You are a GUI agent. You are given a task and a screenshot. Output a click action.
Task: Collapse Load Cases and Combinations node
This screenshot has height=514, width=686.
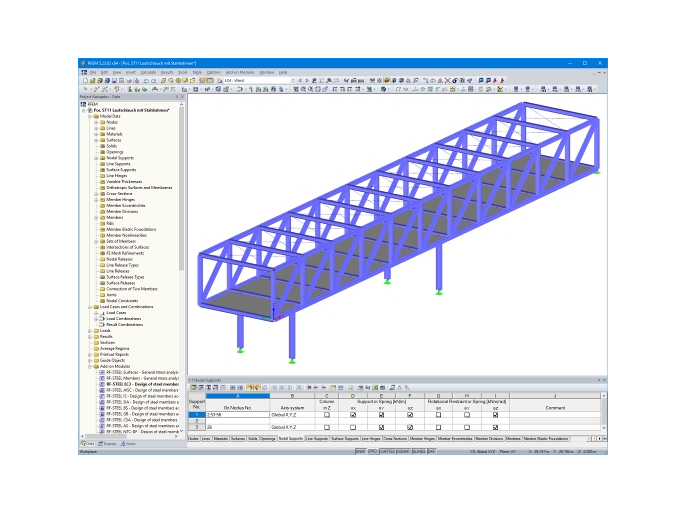tap(90, 307)
